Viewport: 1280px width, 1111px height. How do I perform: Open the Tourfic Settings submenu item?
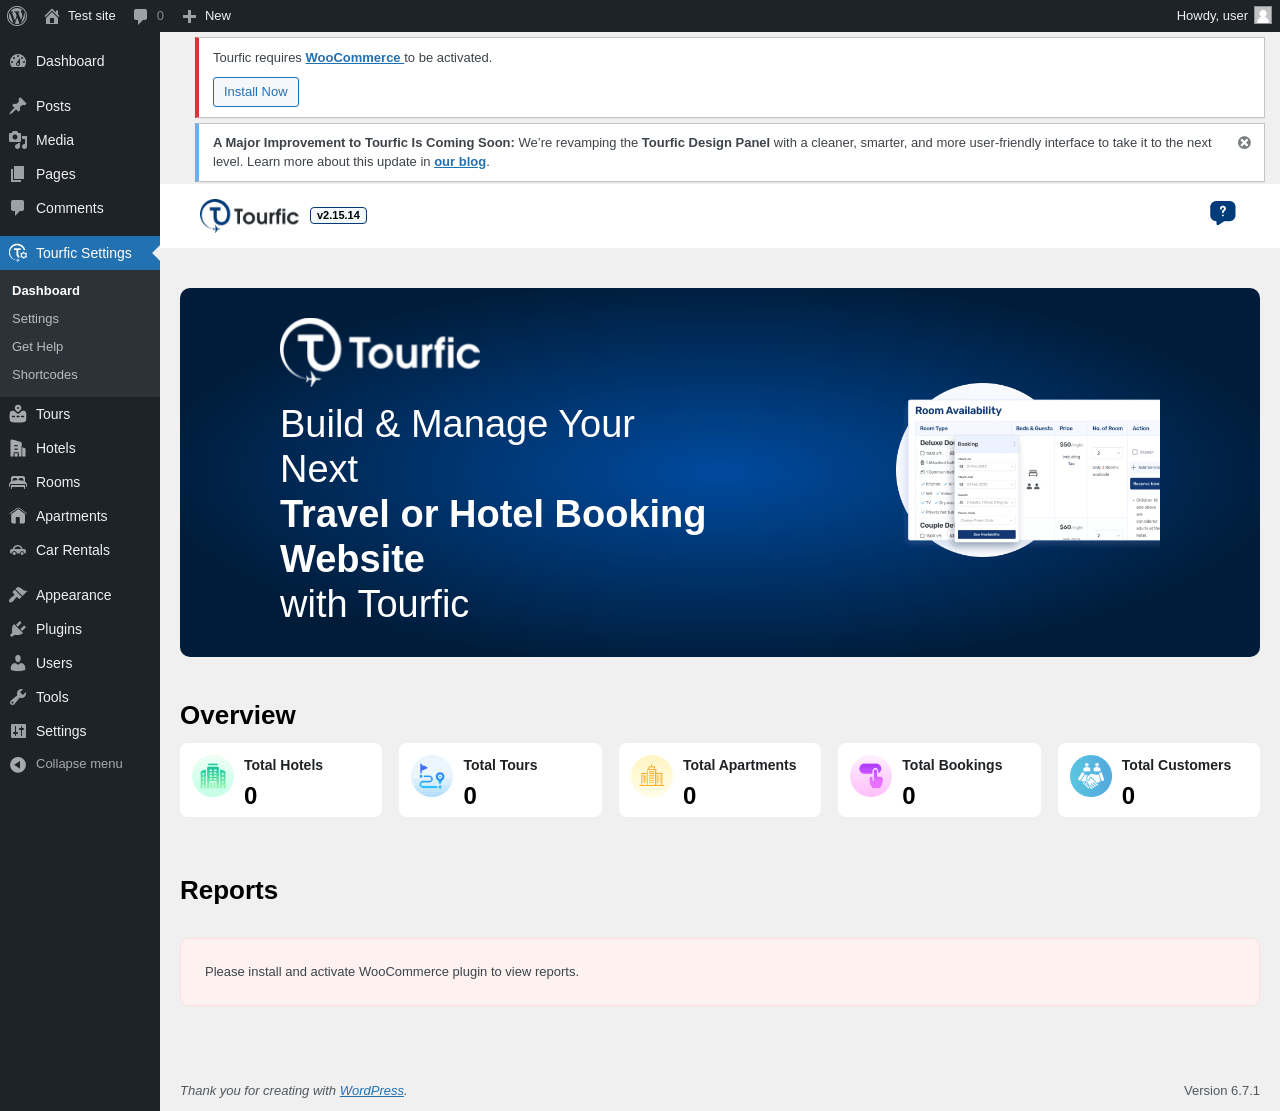coord(35,319)
